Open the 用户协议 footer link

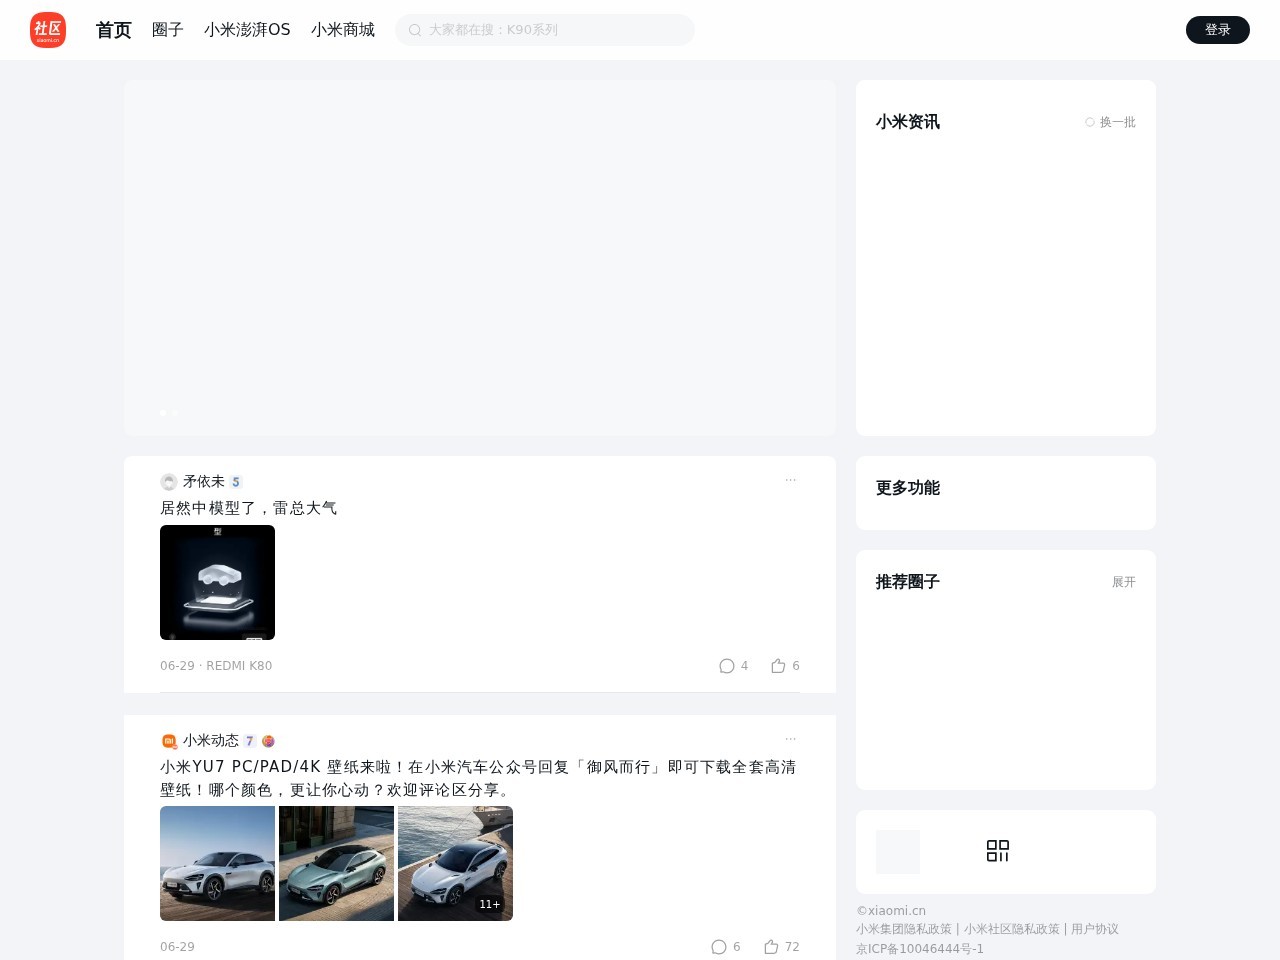coord(1095,929)
